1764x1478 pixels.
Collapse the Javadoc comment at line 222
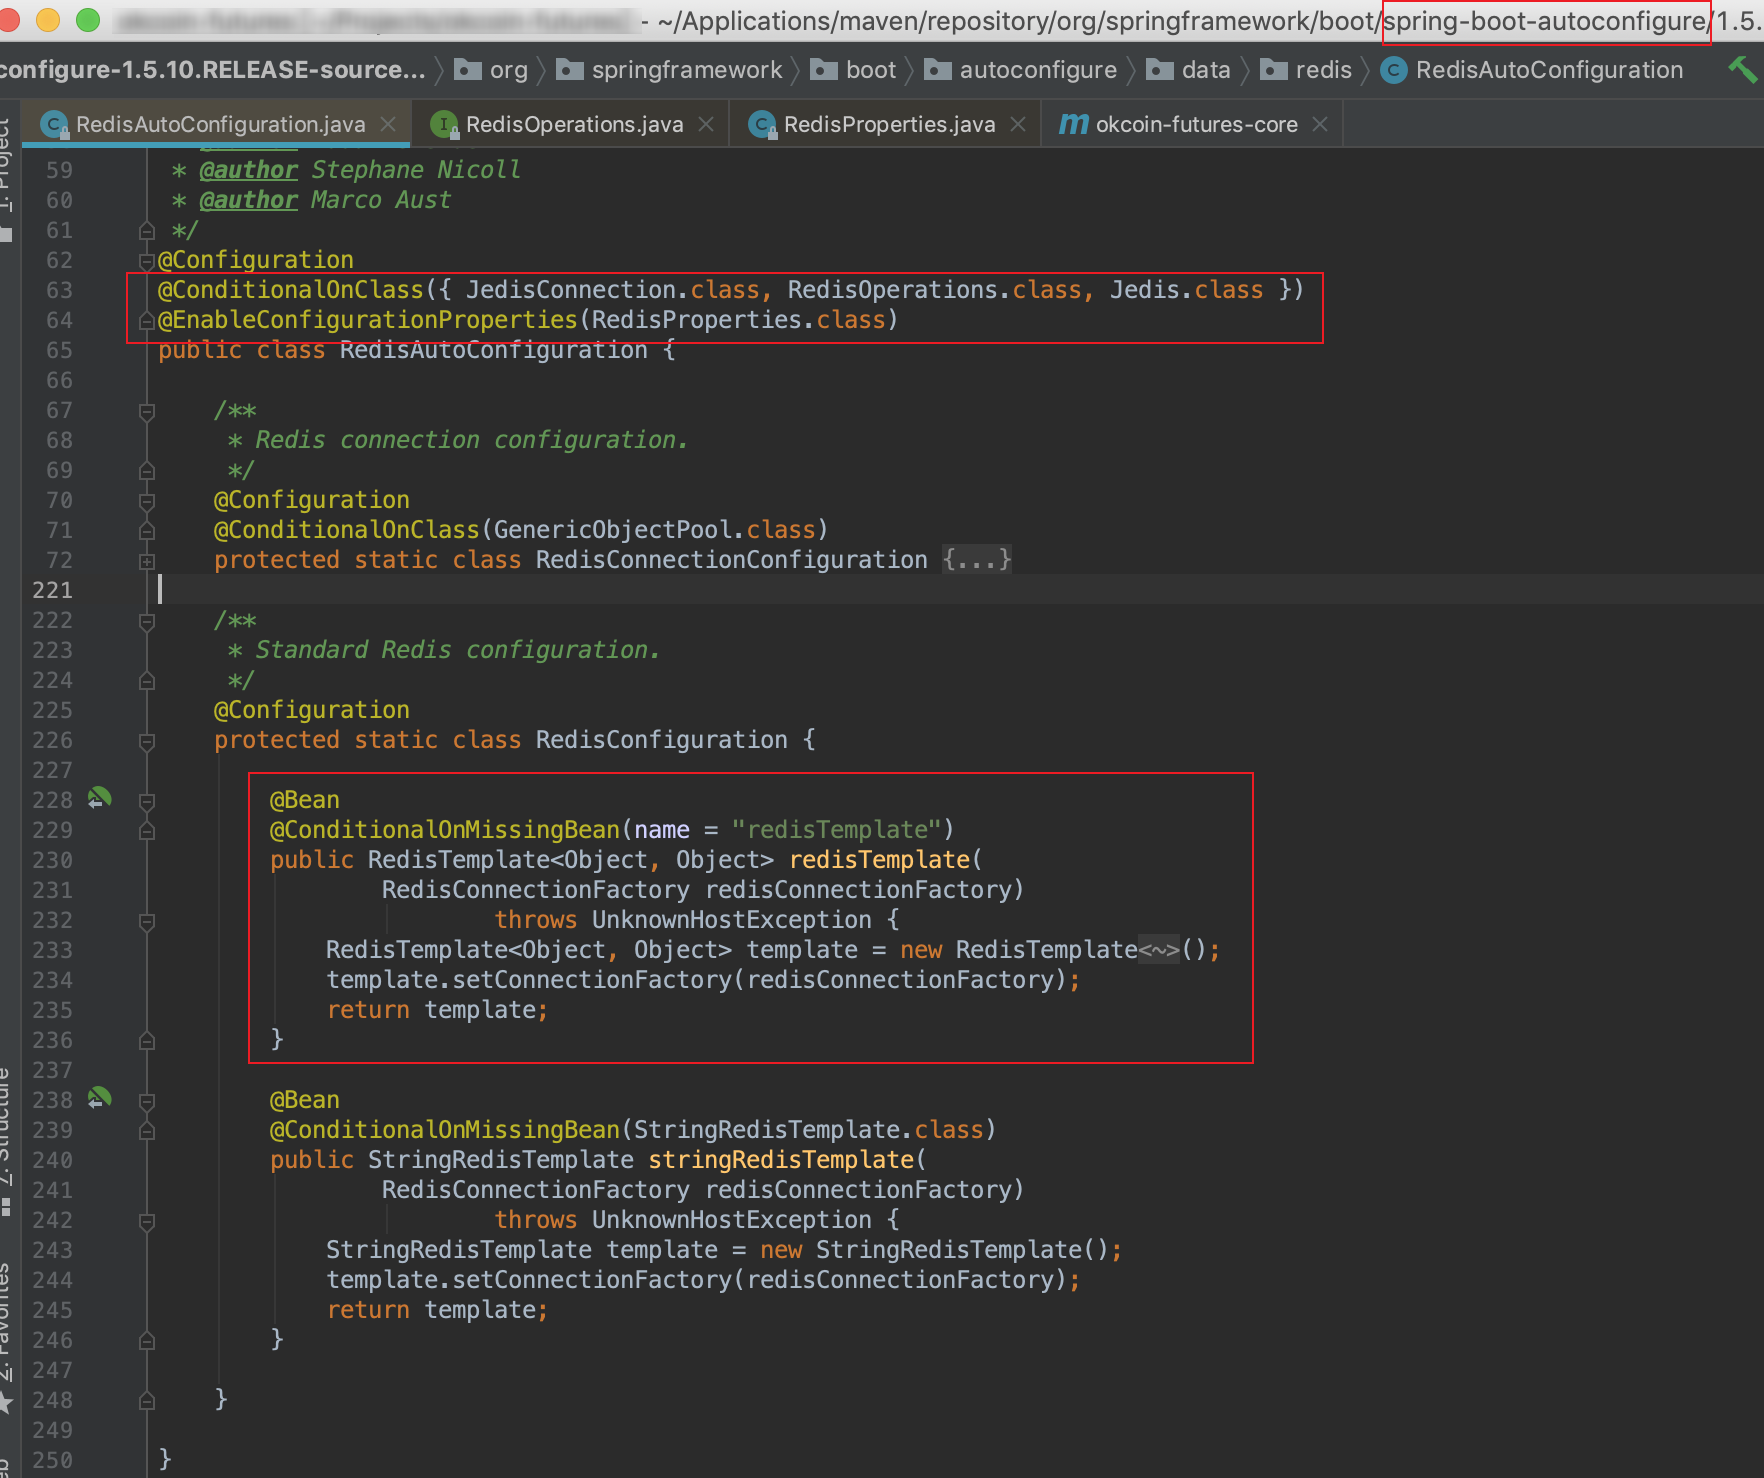[147, 621]
